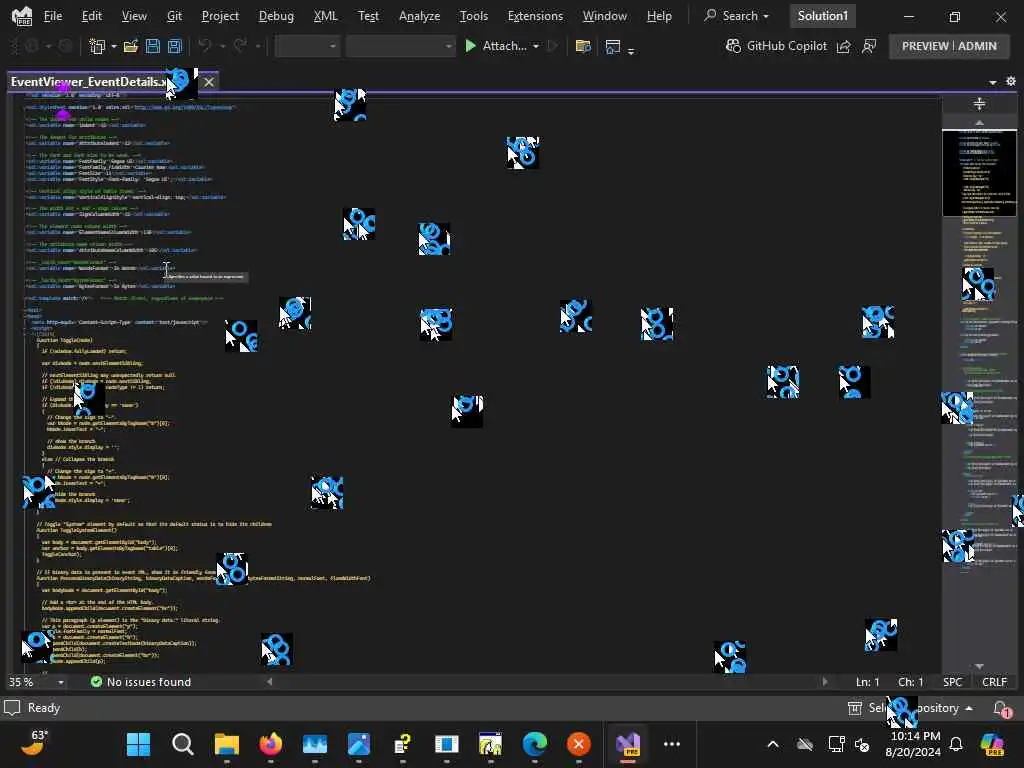Click the window layout toolbar icon

click(x=613, y=46)
